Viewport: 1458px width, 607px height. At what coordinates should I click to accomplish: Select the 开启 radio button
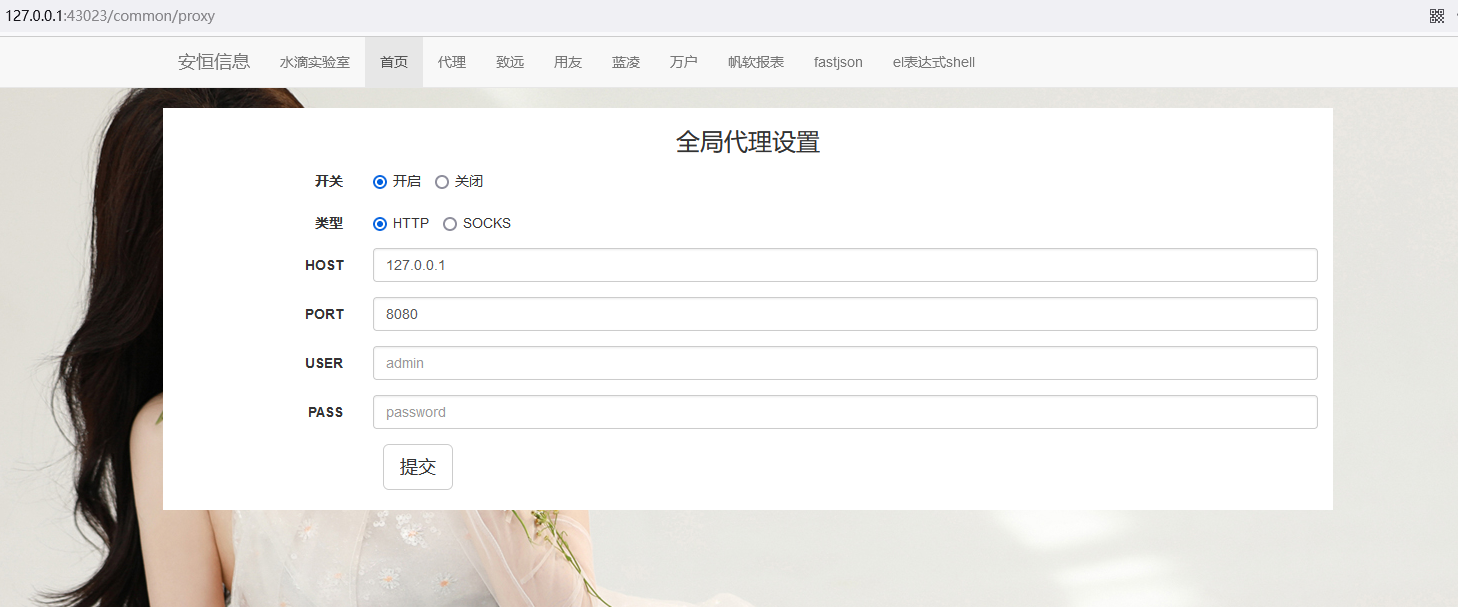pyautogui.click(x=380, y=182)
